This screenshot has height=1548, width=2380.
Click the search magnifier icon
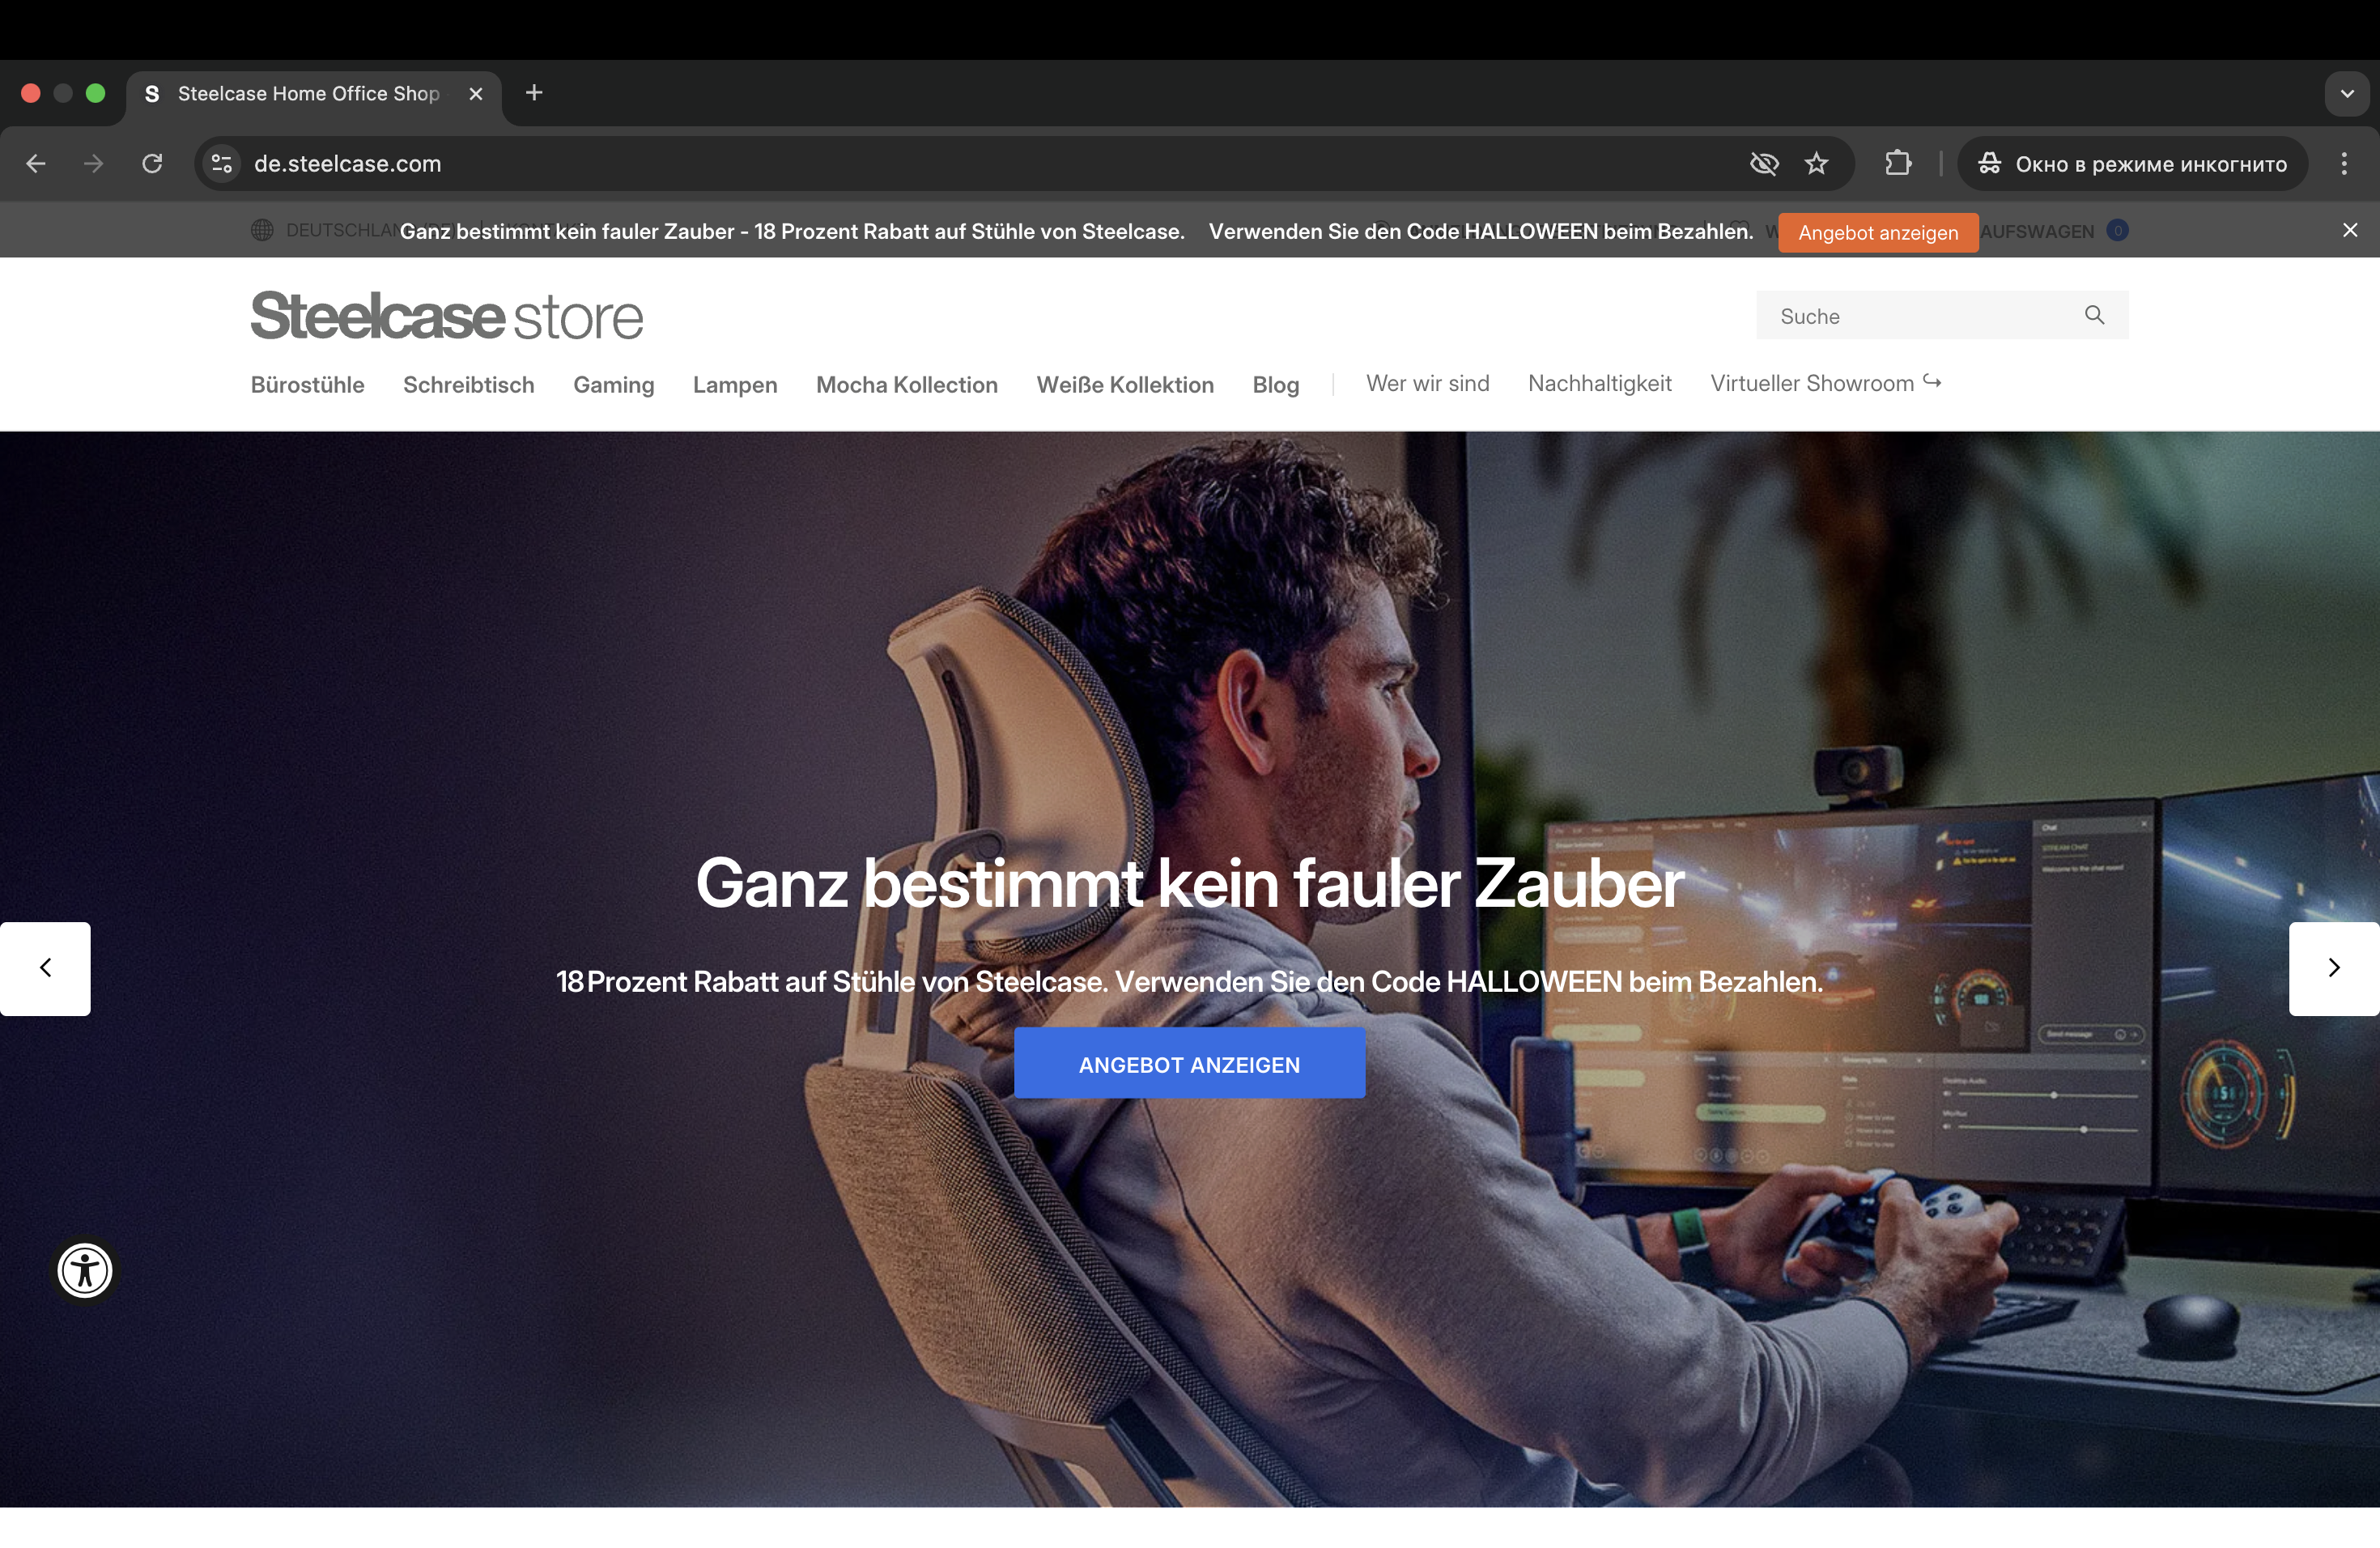click(x=2094, y=315)
